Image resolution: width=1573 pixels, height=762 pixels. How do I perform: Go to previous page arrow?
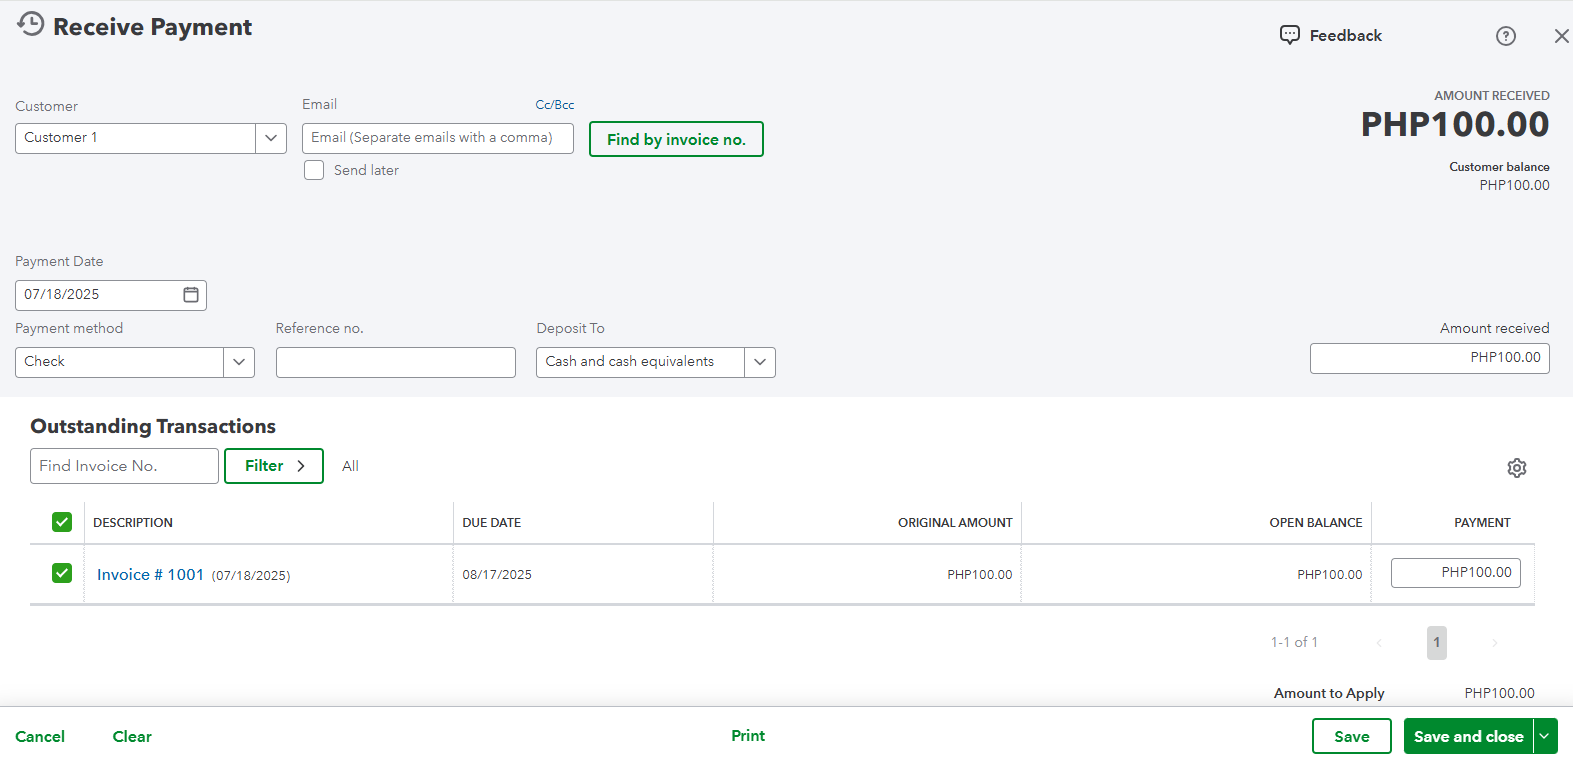tap(1379, 643)
